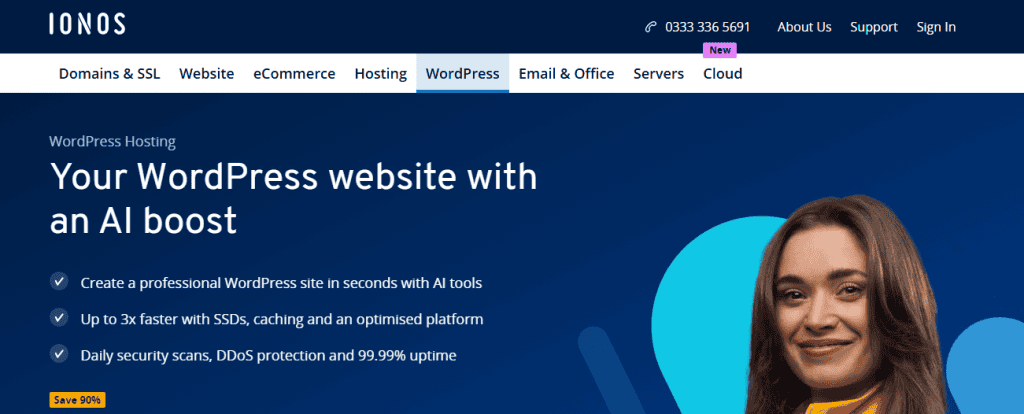Open the Domains & SSL menu
This screenshot has height=414, width=1024.
click(109, 74)
